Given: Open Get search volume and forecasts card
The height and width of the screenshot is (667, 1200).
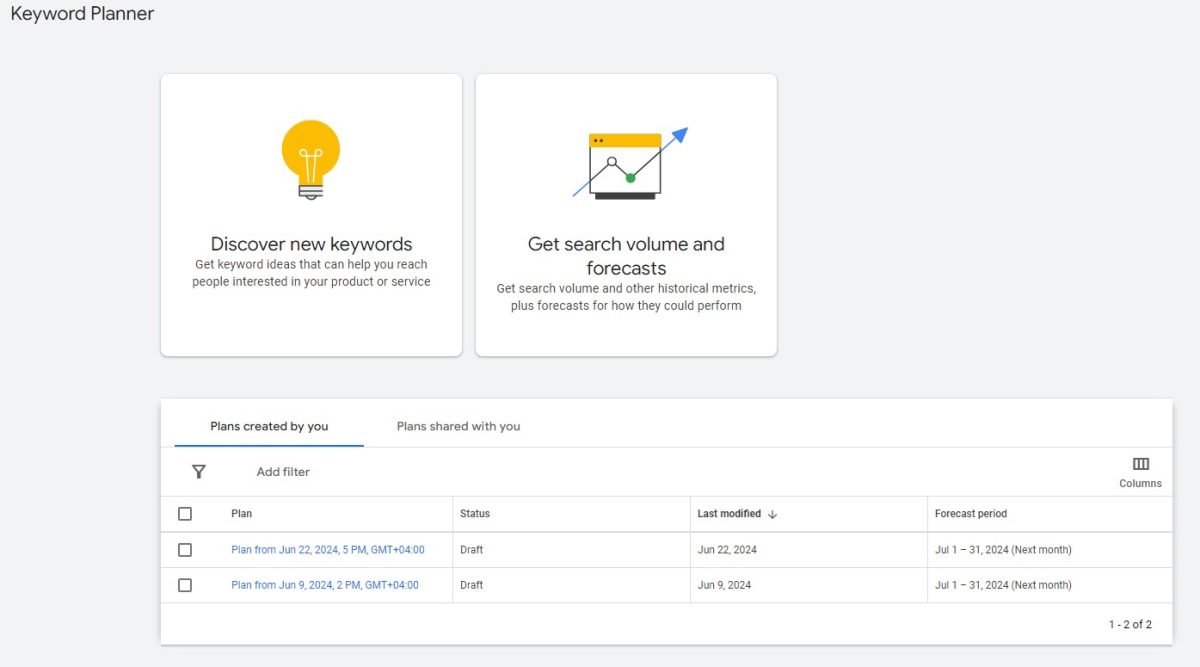Looking at the screenshot, I should (626, 215).
